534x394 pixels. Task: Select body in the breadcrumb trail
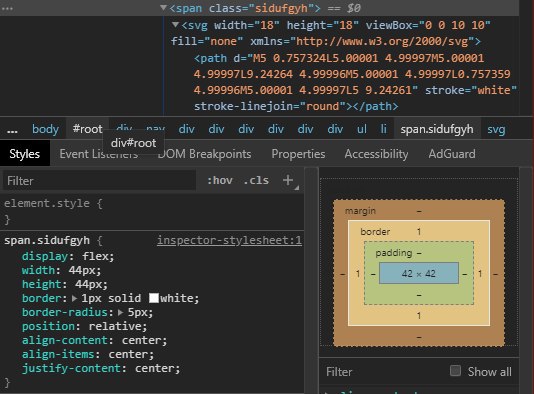pyautogui.click(x=45, y=129)
